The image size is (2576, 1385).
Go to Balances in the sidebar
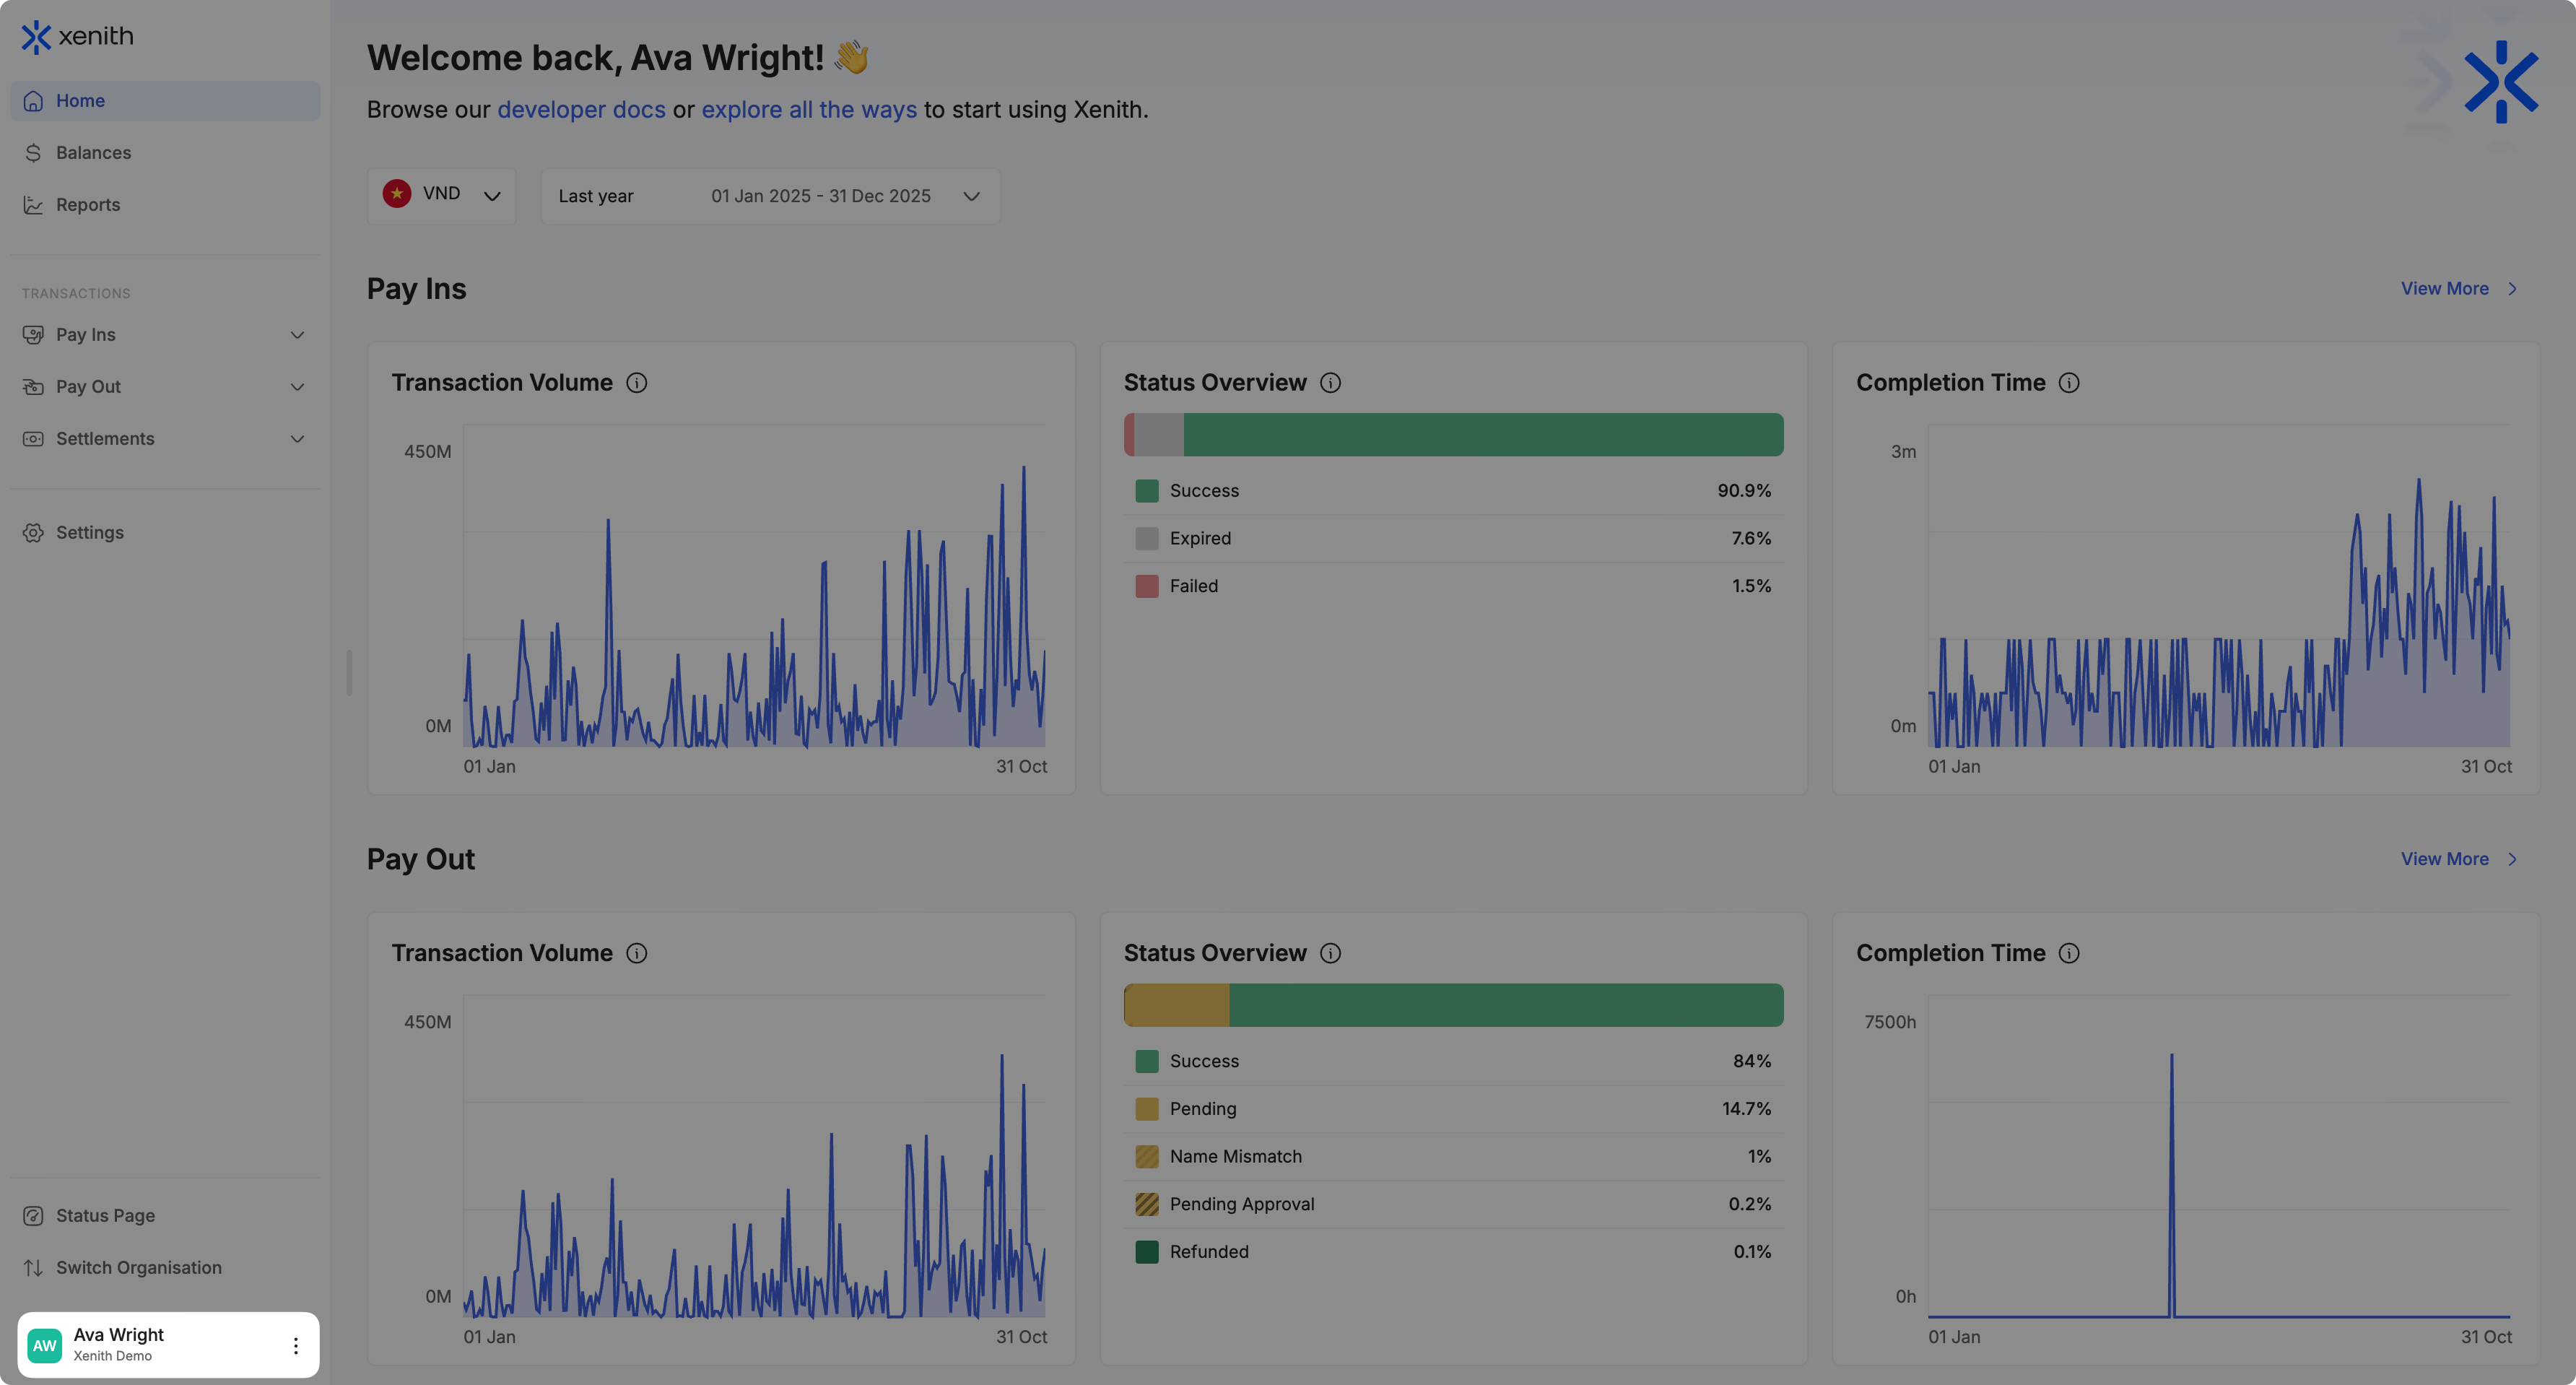click(93, 153)
